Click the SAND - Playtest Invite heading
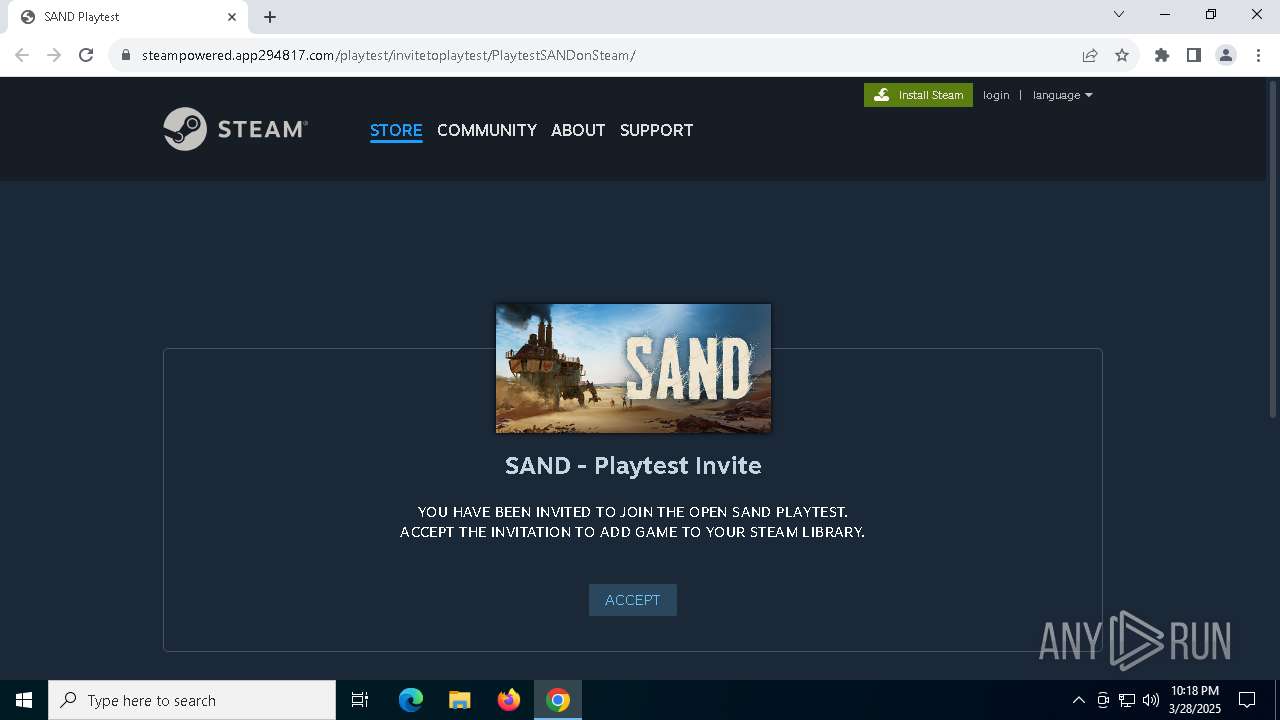The image size is (1280, 720). [x=633, y=465]
